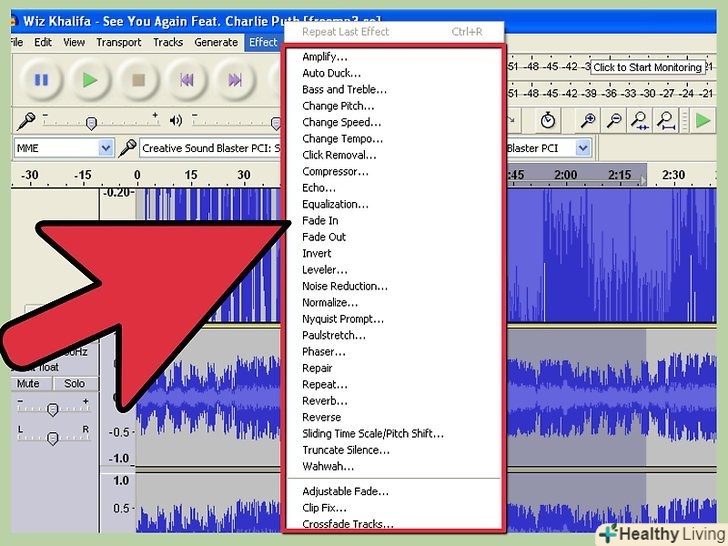The width and height of the screenshot is (728, 546).
Task: Fit project in window zoom icon
Action: point(666,120)
